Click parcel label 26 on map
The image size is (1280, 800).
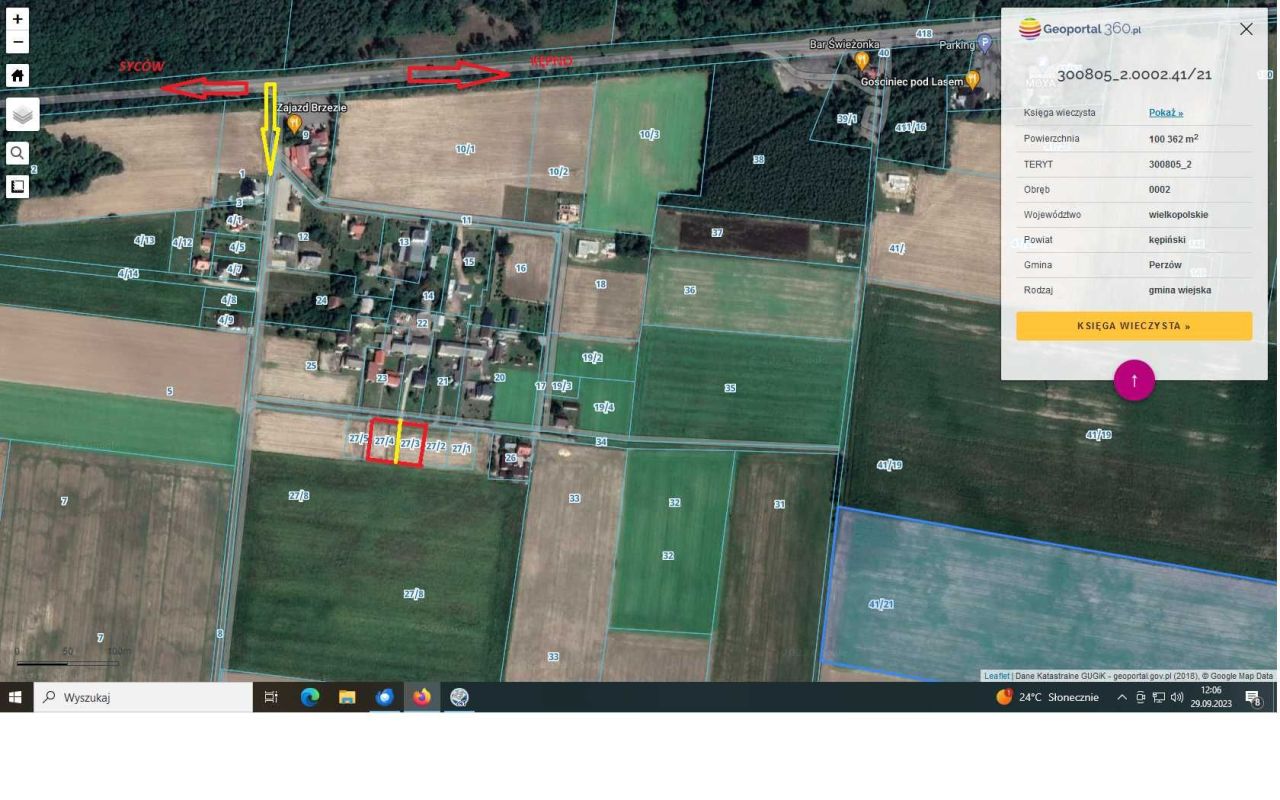510,458
